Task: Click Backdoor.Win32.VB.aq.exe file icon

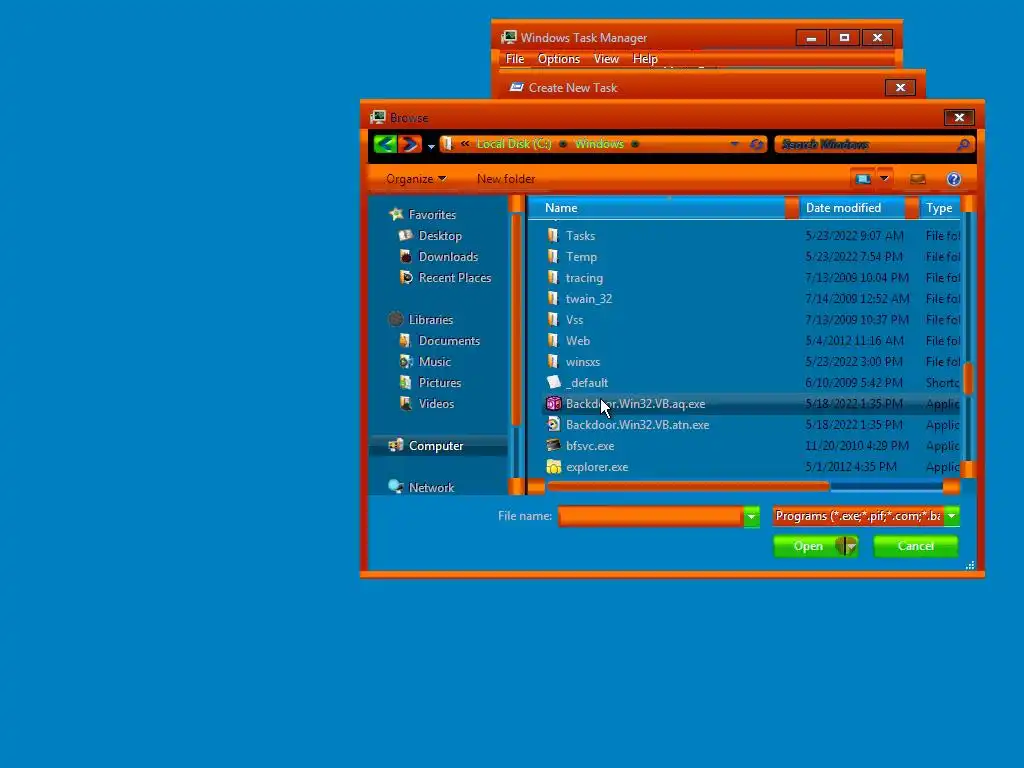Action: coord(553,404)
